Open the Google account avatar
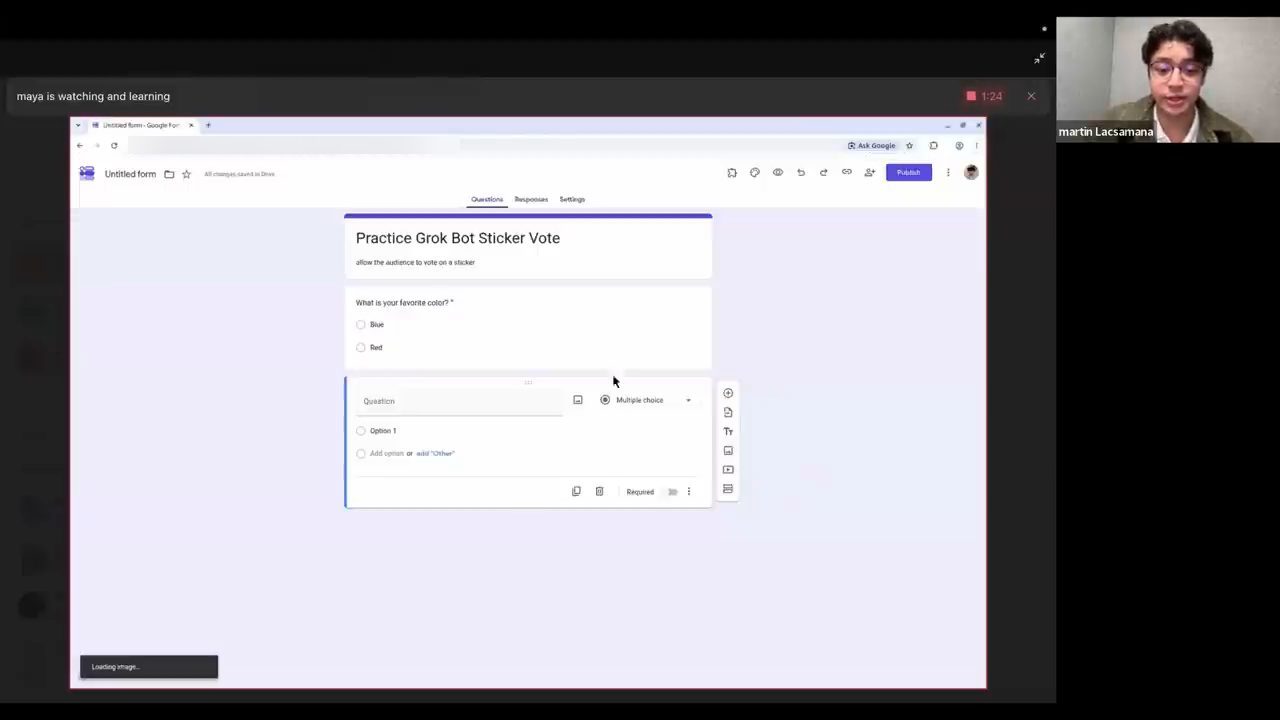 (x=971, y=173)
